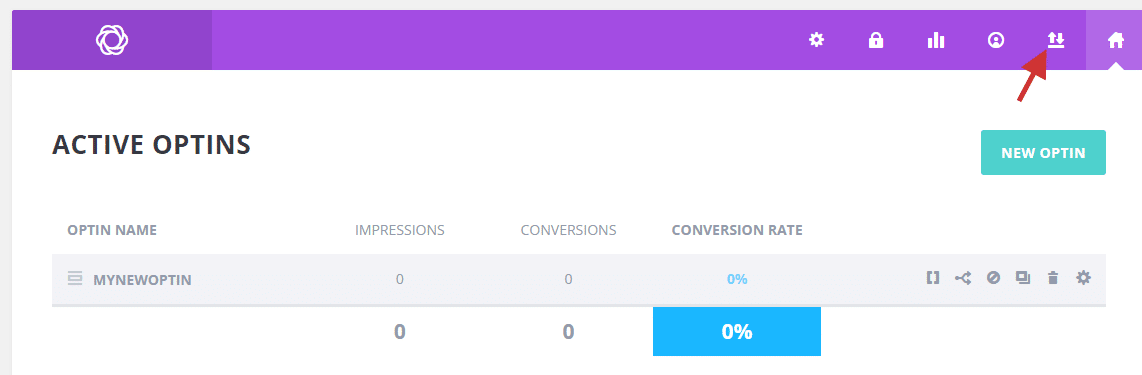The width and height of the screenshot is (1142, 375).
Task: Duplicate the MYNEWOPTIN optin
Action: (x=1023, y=277)
